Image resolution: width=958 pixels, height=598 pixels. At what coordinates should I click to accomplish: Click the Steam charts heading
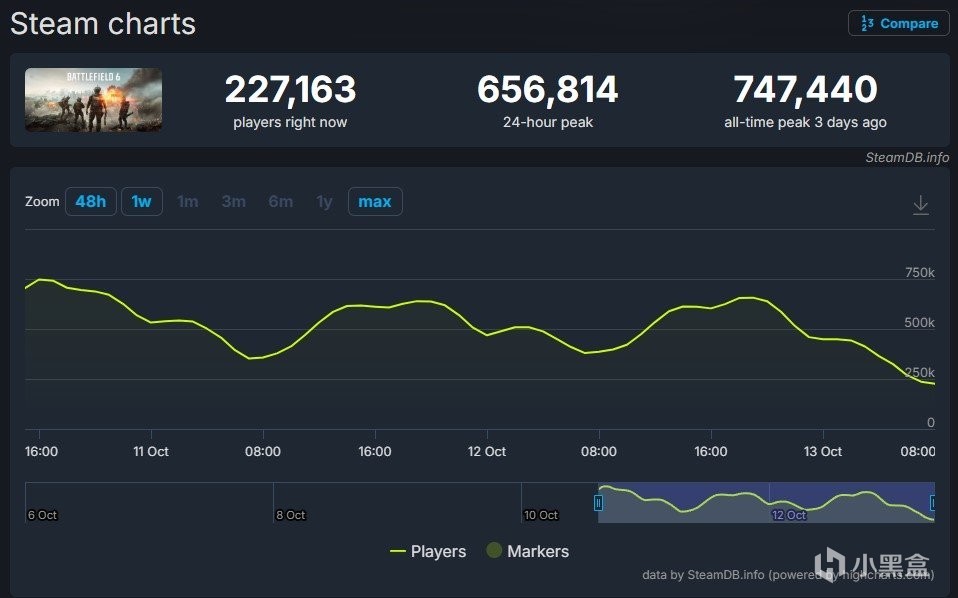pos(103,24)
